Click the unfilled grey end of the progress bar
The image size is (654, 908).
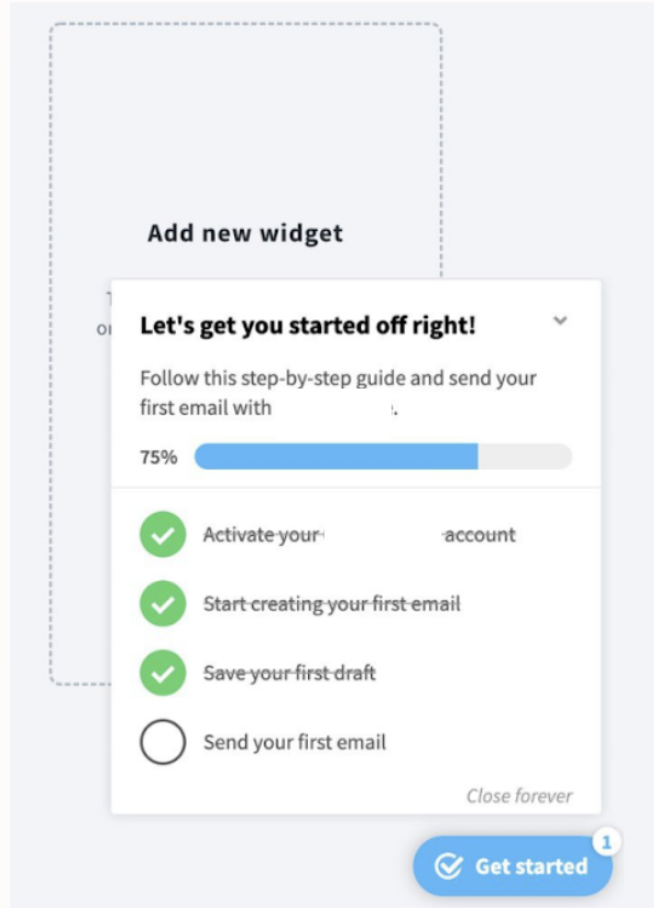click(524, 457)
